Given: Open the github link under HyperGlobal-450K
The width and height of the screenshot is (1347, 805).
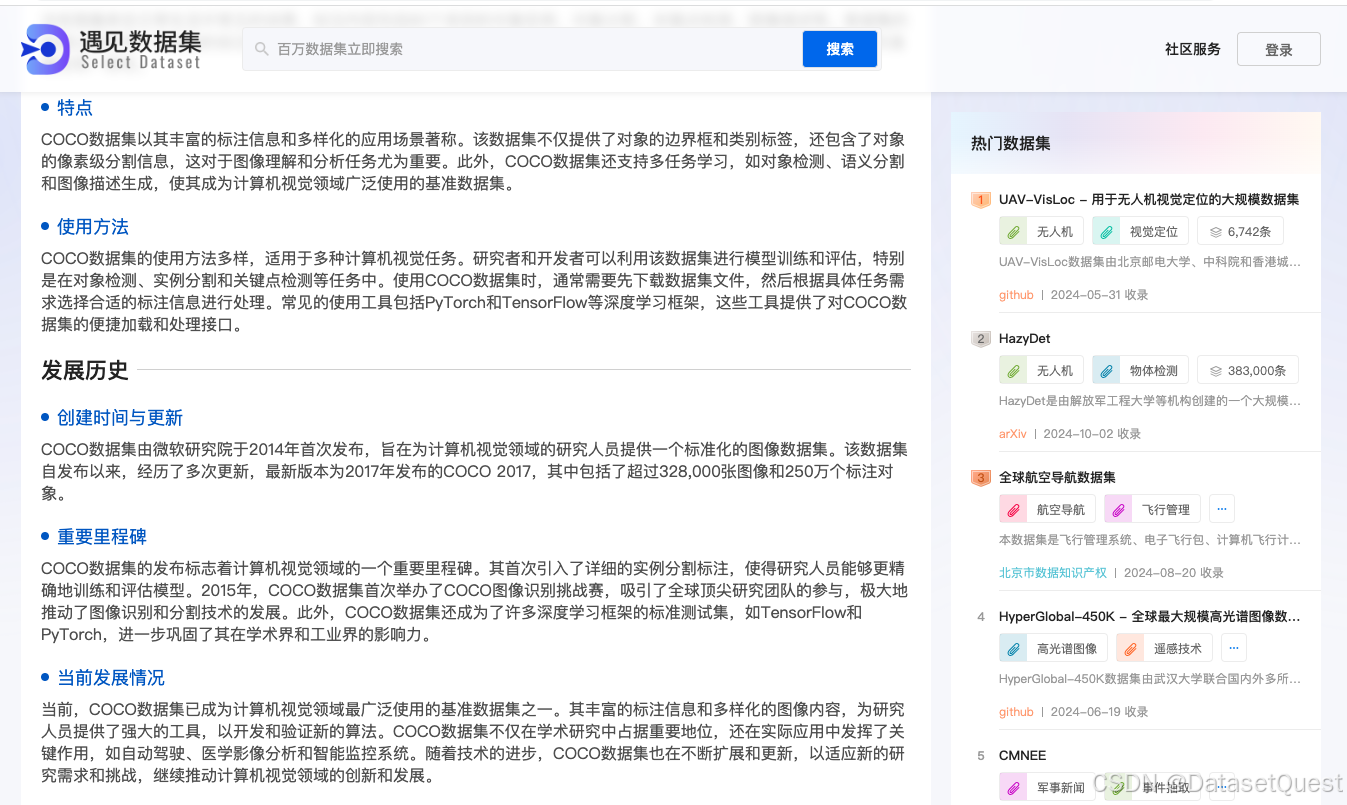Looking at the screenshot, I should tap(1016, 712).
